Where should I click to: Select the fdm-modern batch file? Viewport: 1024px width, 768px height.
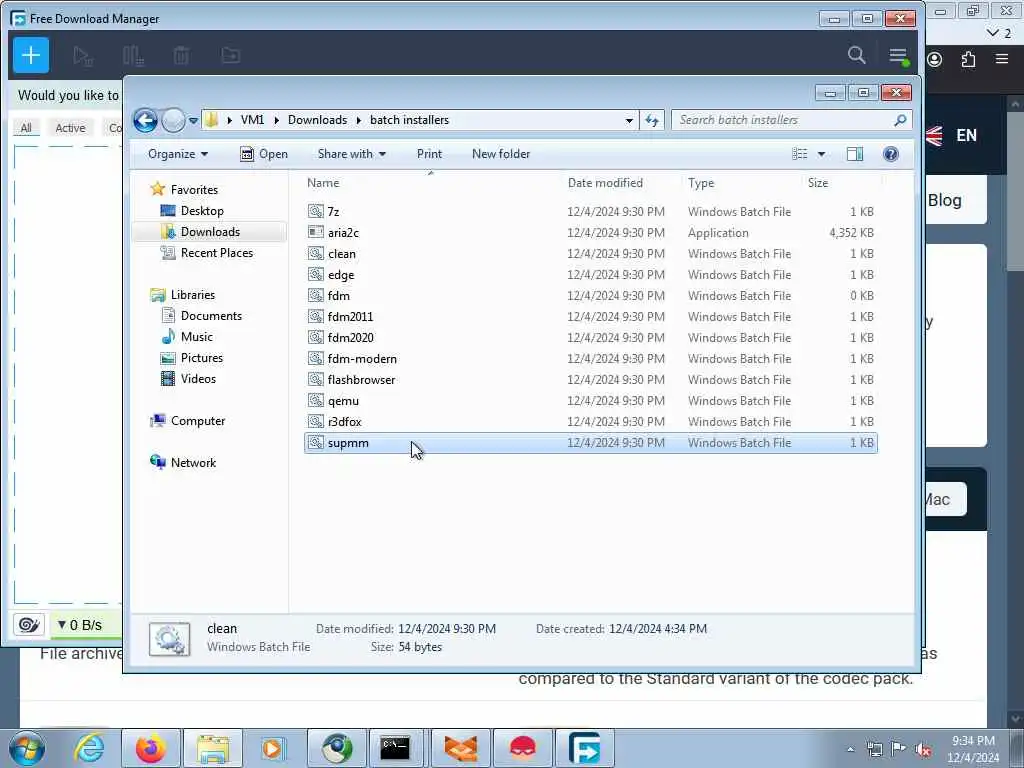(x=591, y=359)
